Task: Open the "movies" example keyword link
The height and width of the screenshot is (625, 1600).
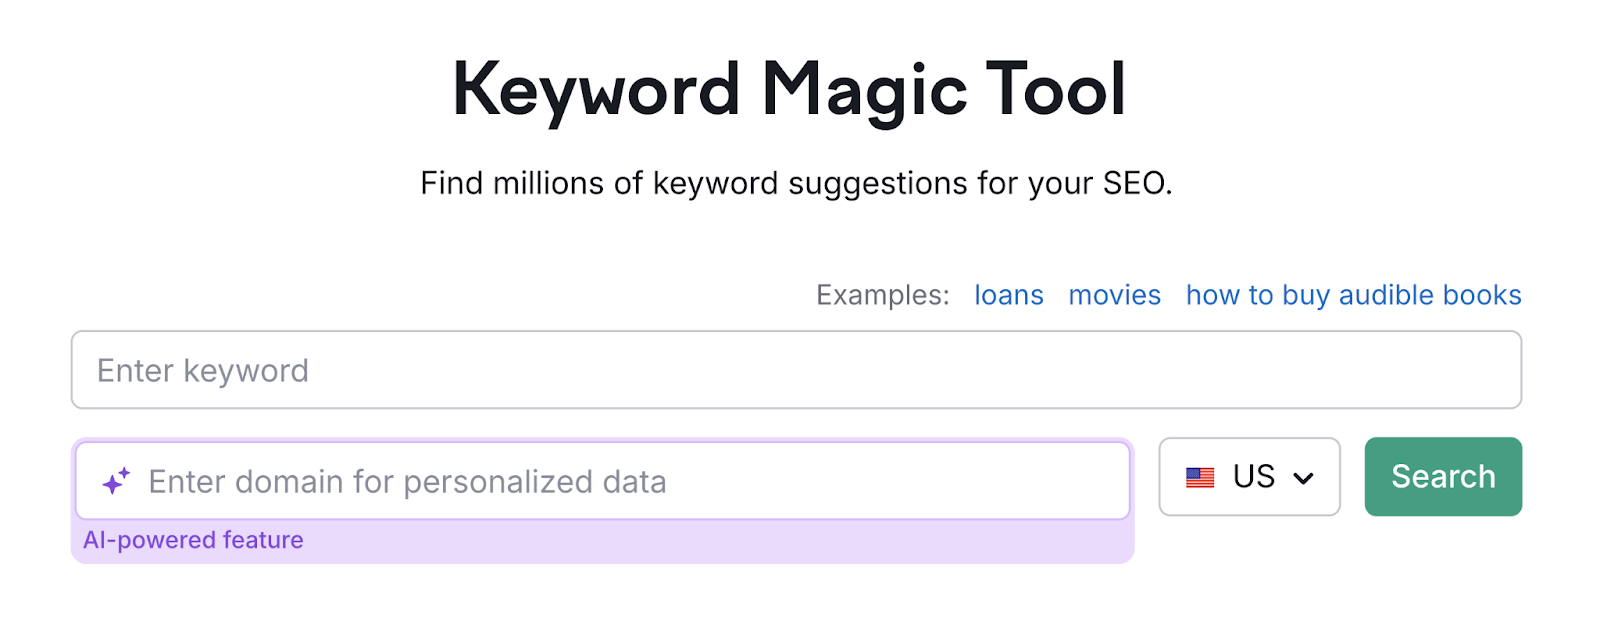Action: (x=1114, y=295)
